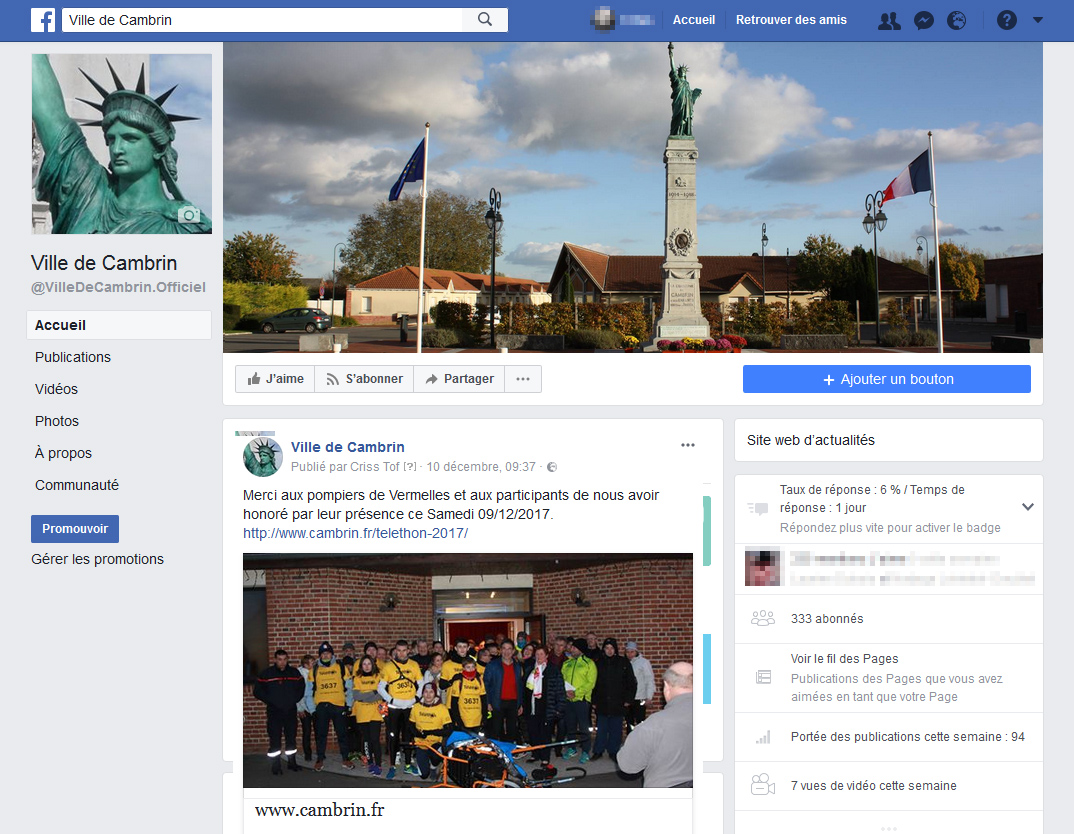Click 333 abonnés followers count

[827, 619]
